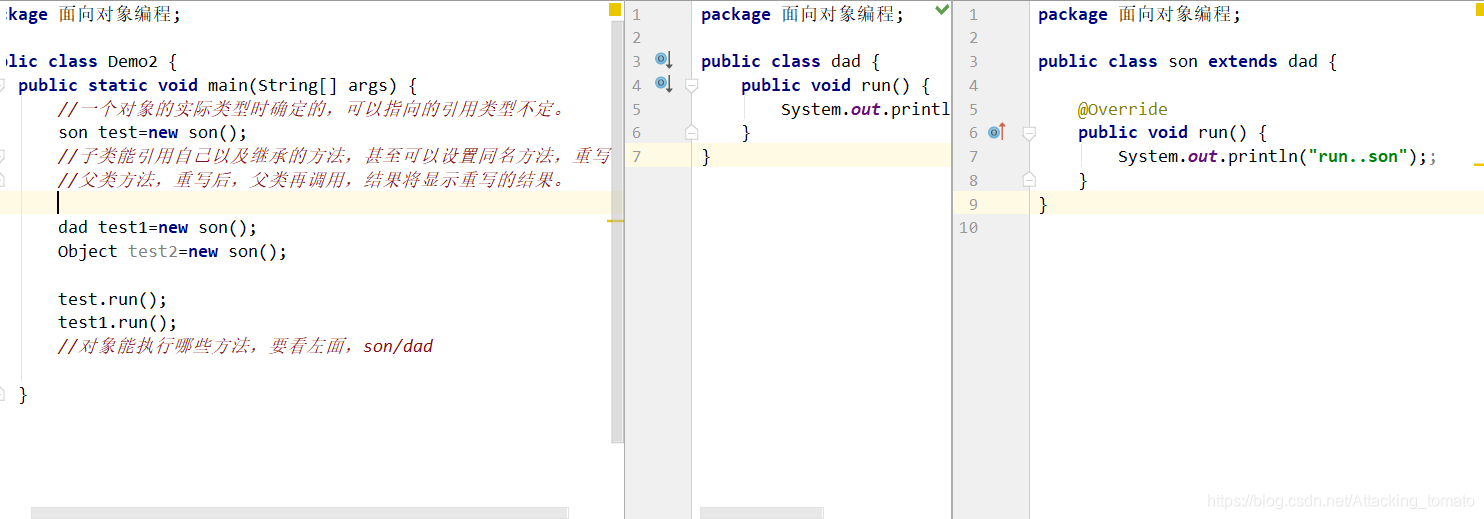
Task: Click line number 3 in the dad file gutter
Action: point(637,61)
